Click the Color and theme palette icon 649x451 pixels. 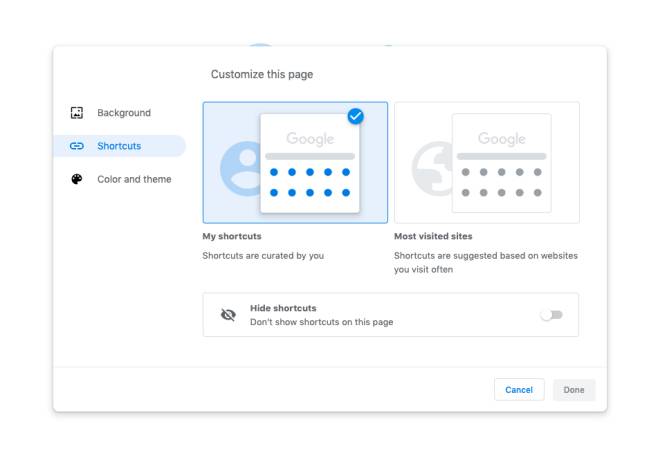(x=77, y=179)
